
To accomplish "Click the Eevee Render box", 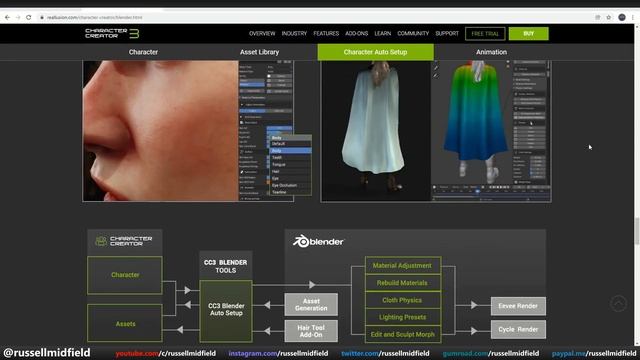I will click(518, 306).
